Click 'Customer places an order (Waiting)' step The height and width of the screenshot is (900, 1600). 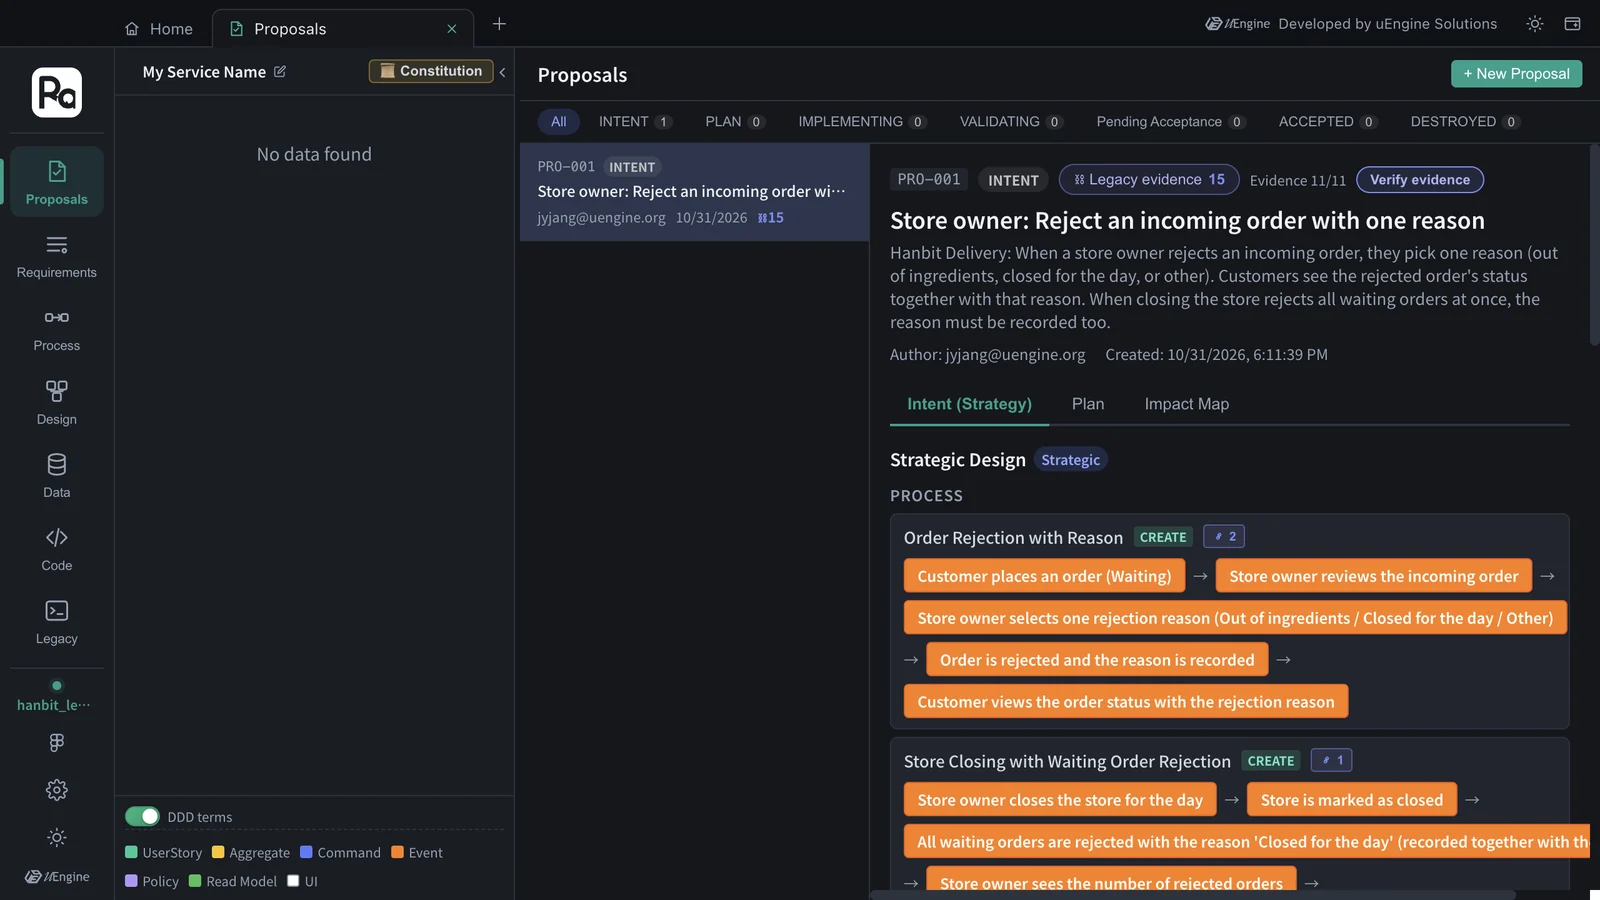[1044, 576]
